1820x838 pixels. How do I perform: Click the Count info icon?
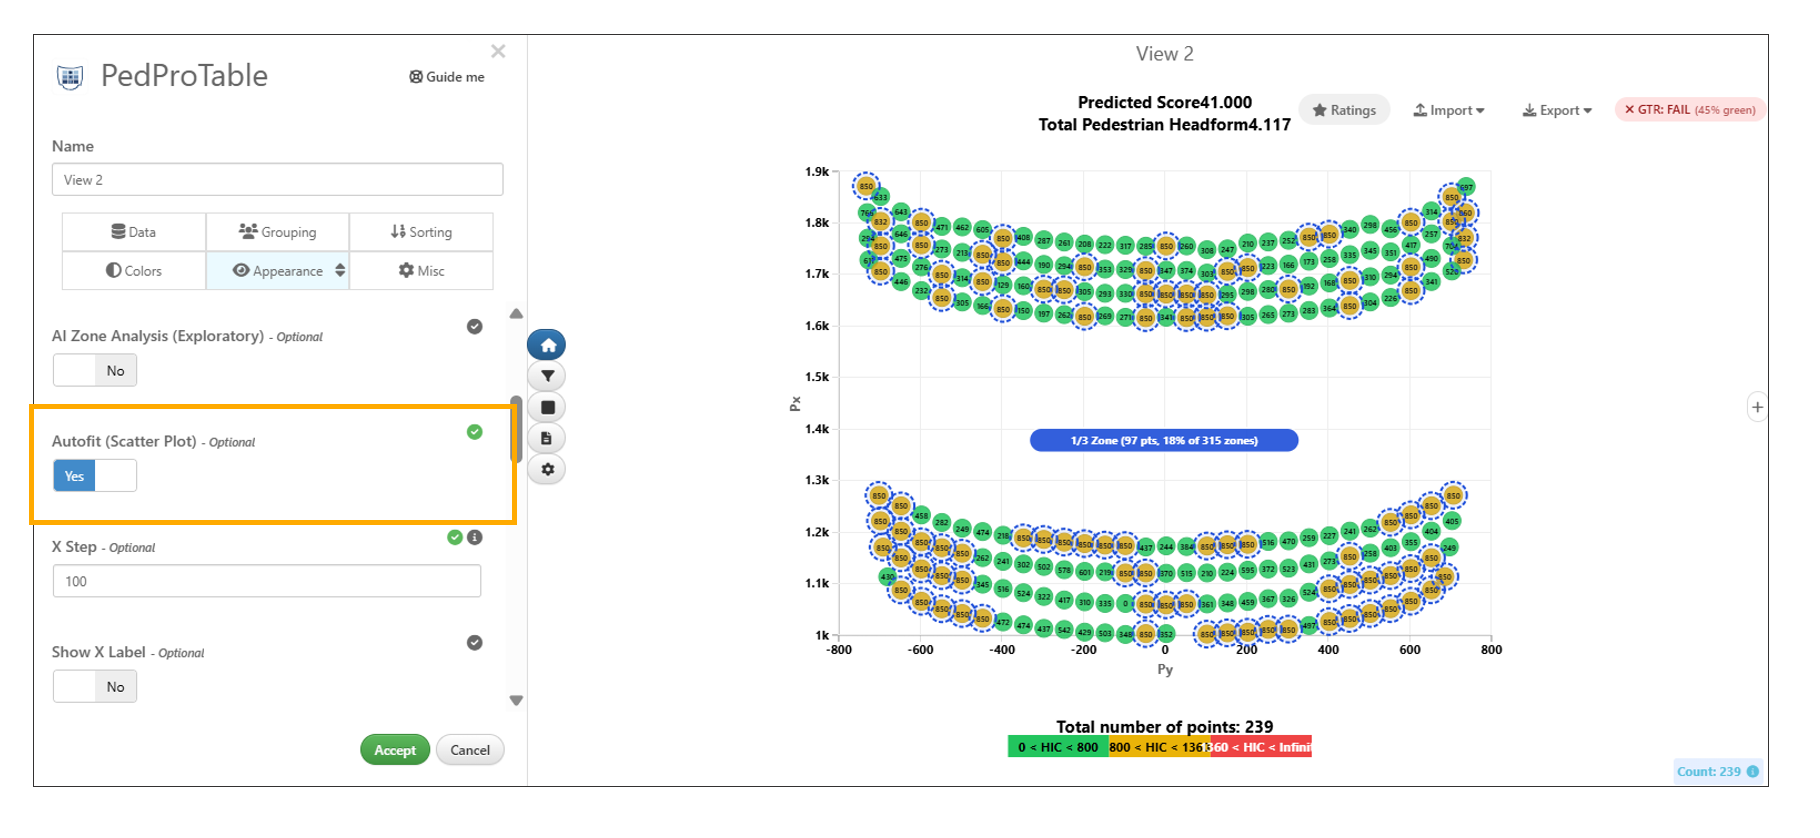(x=1752, y=771)
